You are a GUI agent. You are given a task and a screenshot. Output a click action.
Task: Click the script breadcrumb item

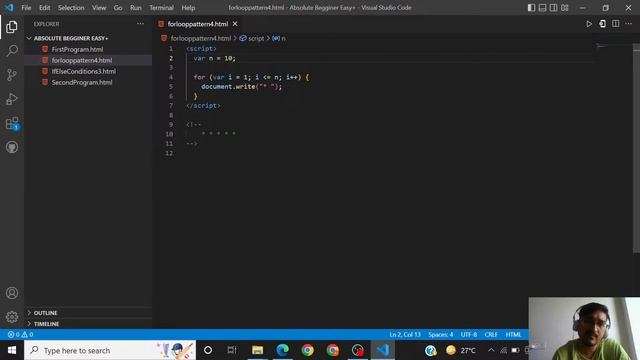pyautogui.click(x=256, y=38)
